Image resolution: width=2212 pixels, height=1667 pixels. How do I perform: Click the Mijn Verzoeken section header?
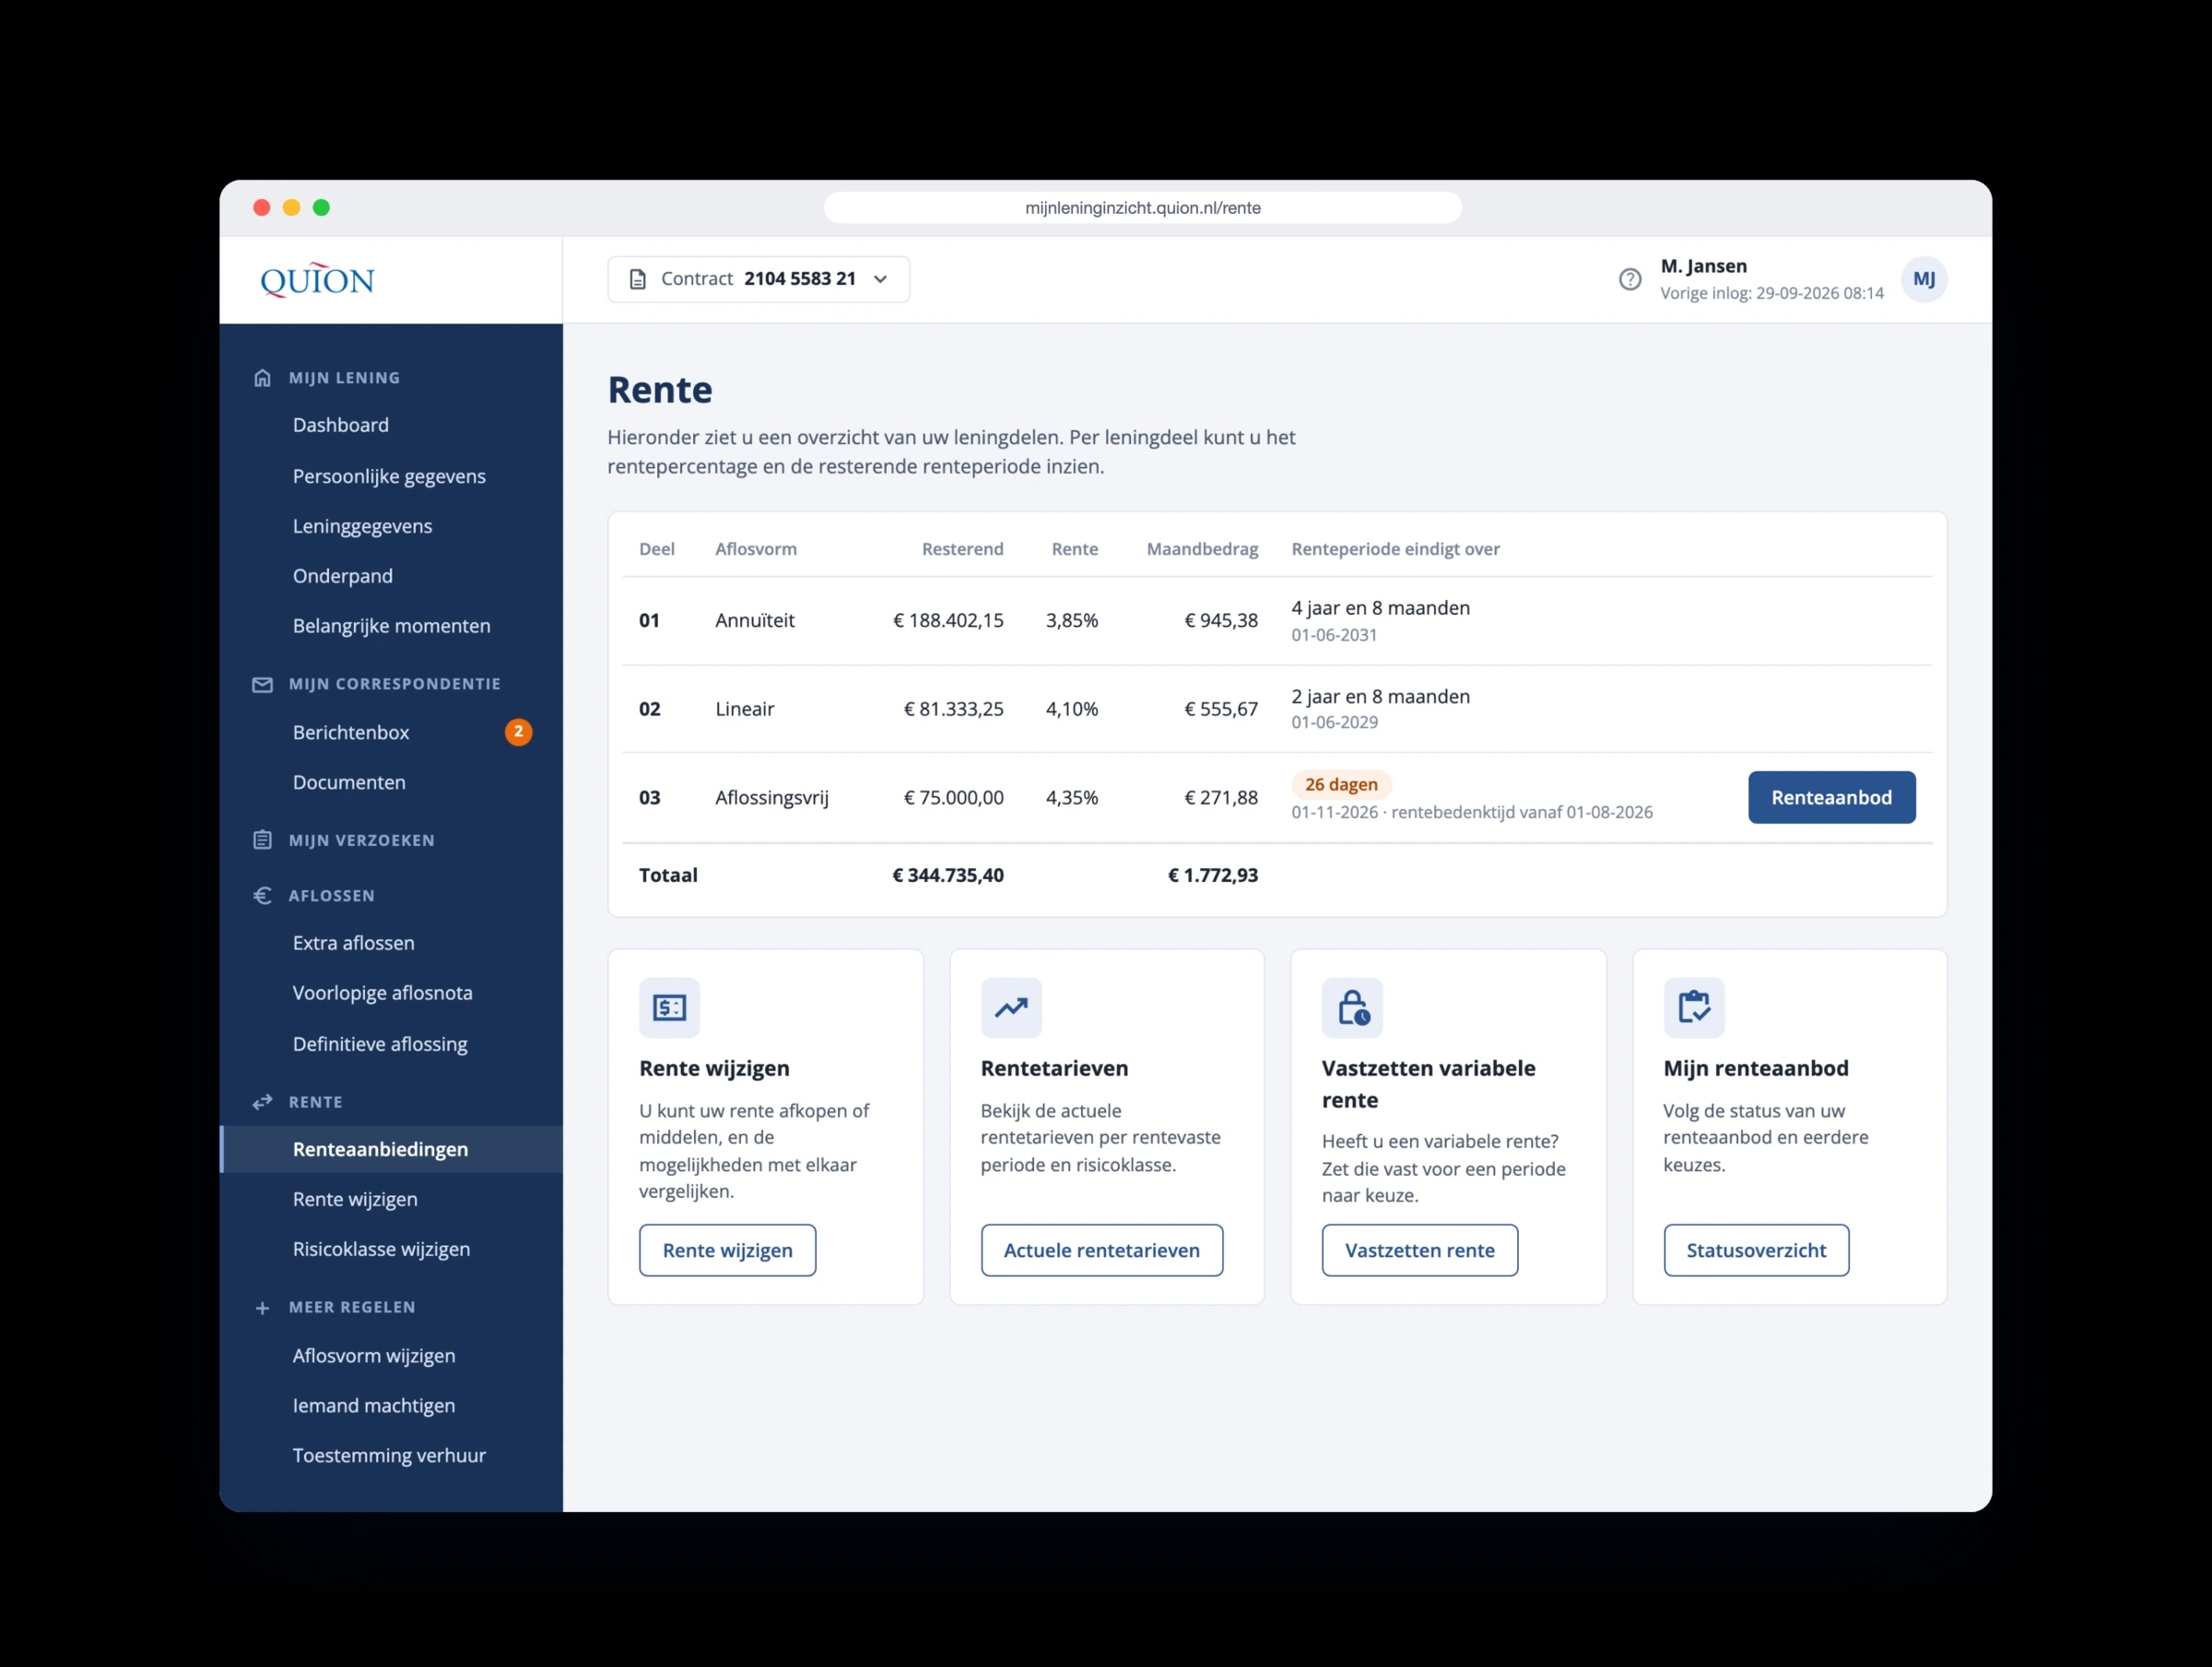(x=362, y=840)
